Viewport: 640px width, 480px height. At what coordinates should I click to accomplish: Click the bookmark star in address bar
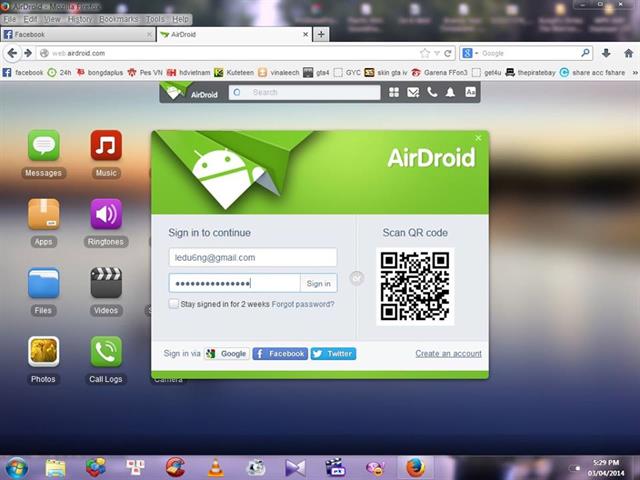point(425,53)
